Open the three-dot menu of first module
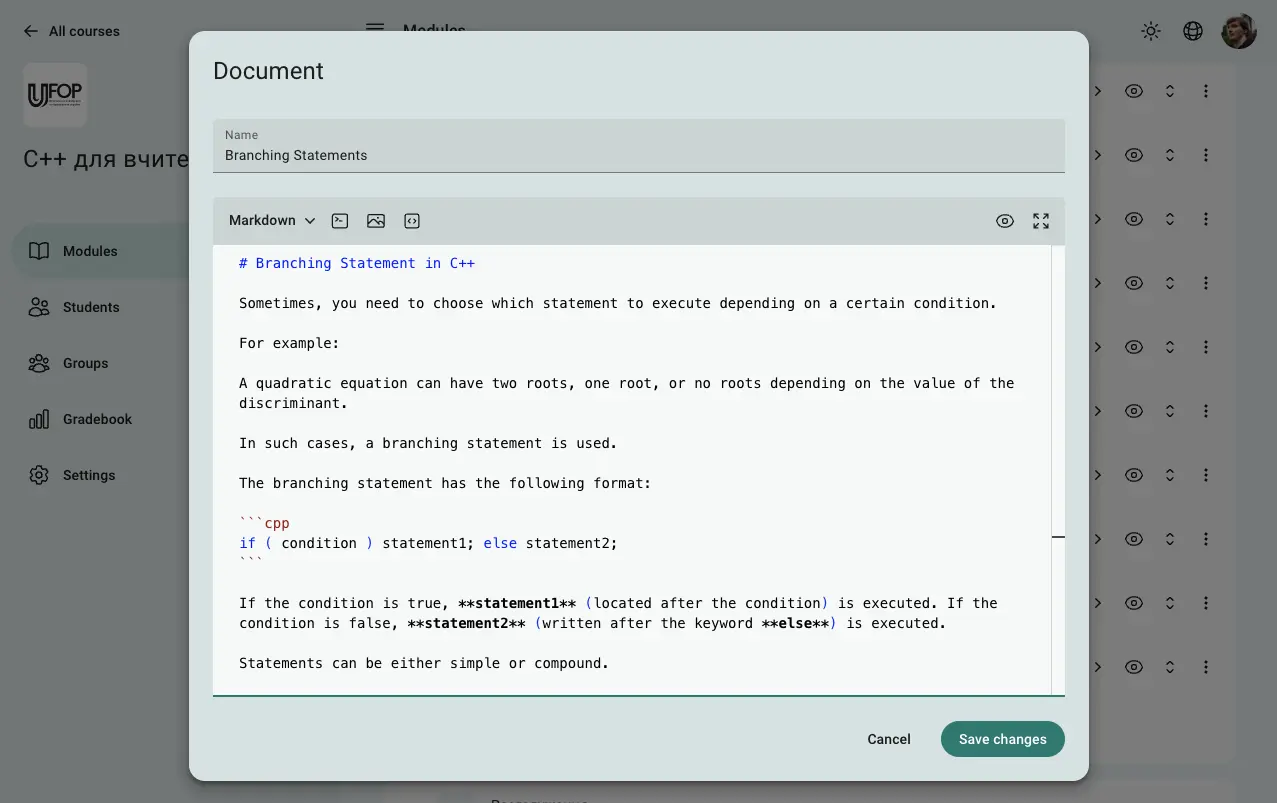Viewport: 1277px width, 803px height. point(1206,91)
